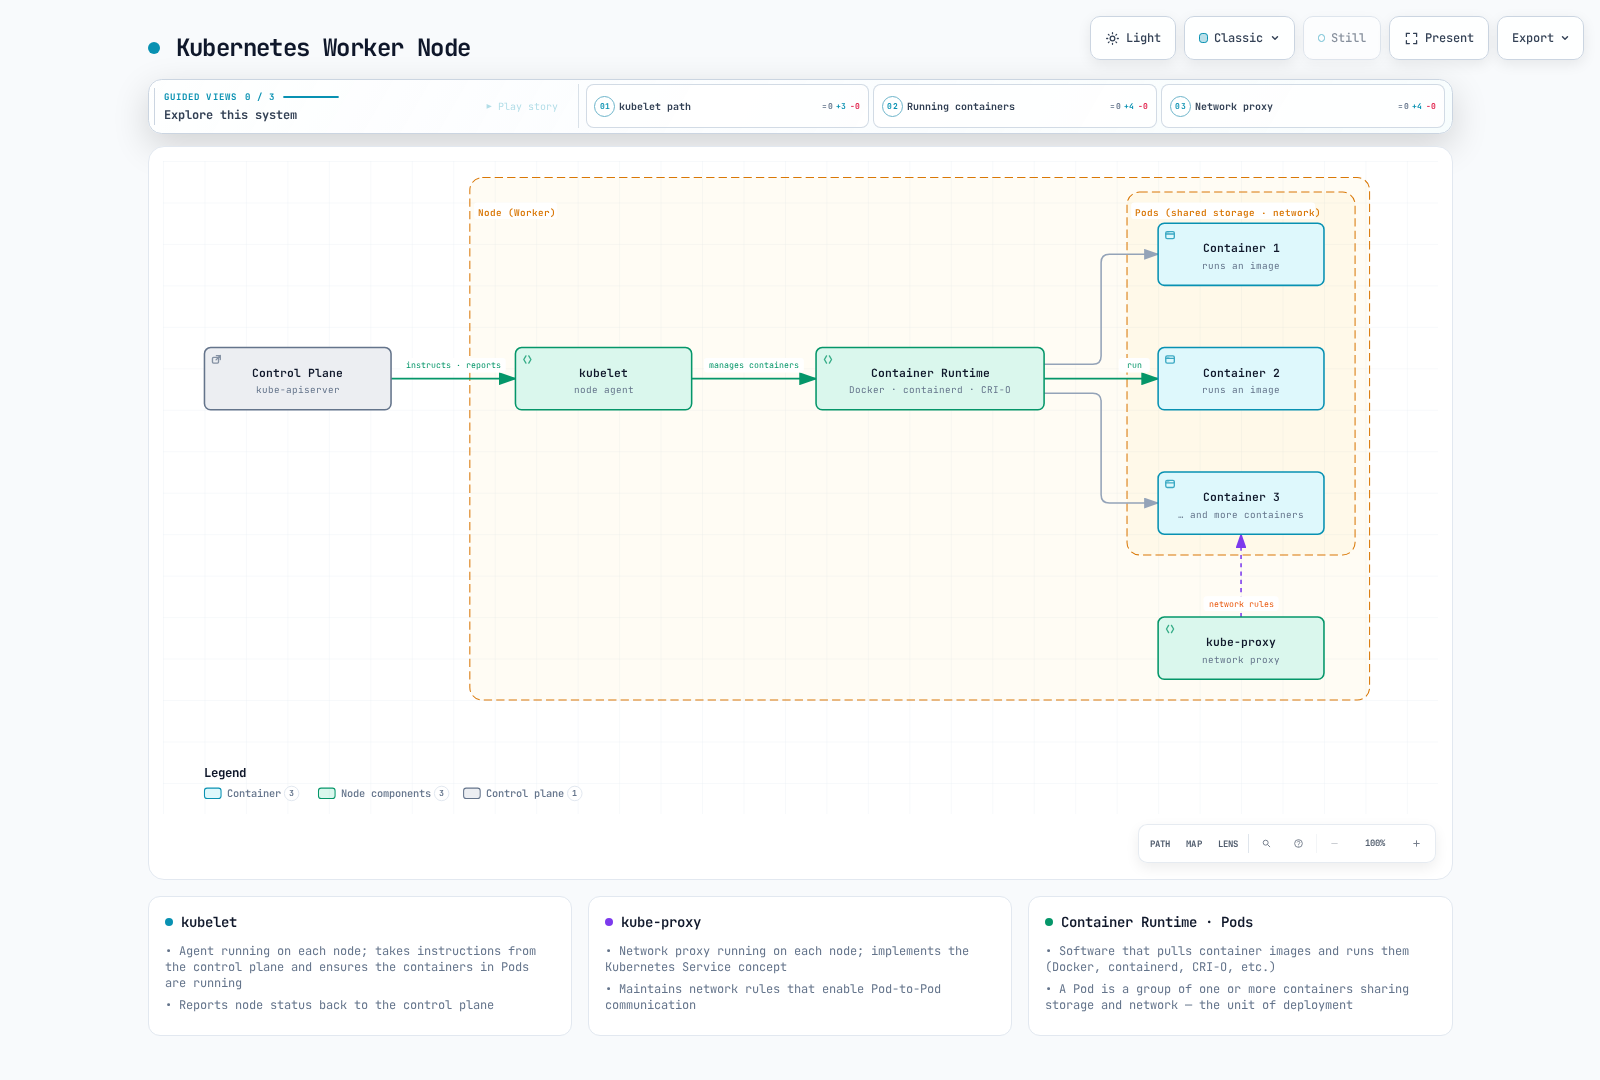Click the code icon on kubelet node

pyautogui.click(x=528, y=359)
